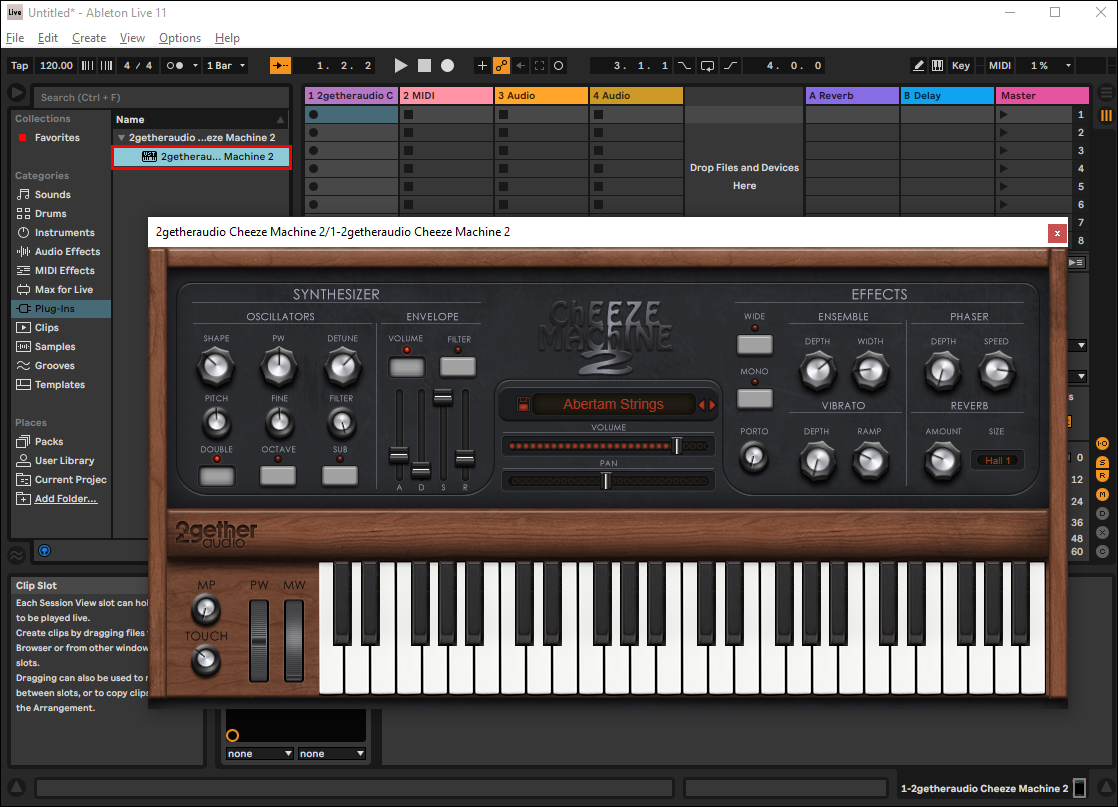
Task: Click the Add Folder link
Action: pos(66,499)
